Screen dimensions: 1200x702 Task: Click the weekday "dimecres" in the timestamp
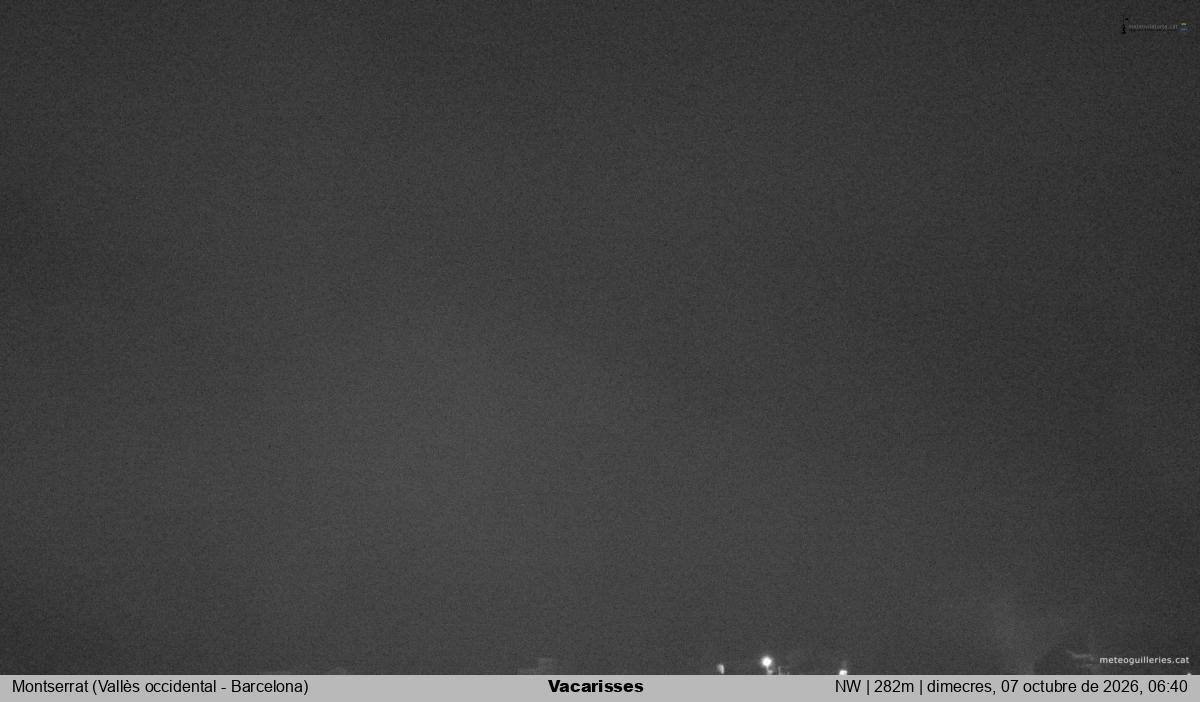pyautogui.click(x=958, y=686)
